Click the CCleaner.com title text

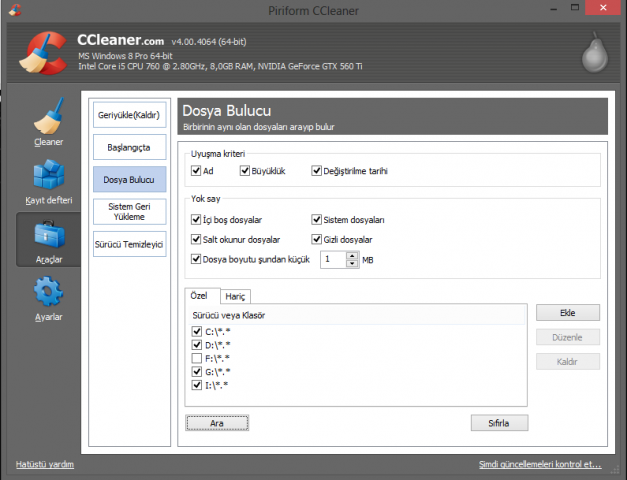[120, 40]
